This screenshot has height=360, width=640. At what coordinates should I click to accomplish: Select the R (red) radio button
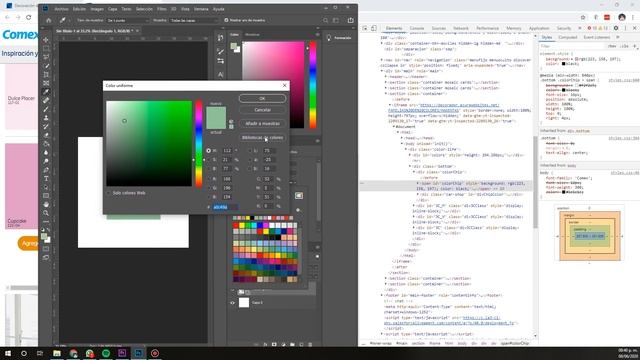tap(209, 179)
